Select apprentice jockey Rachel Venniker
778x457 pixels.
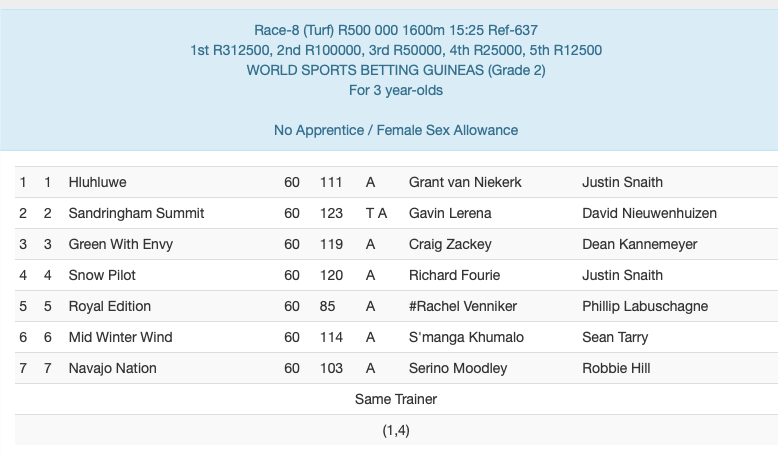[464, 306]
